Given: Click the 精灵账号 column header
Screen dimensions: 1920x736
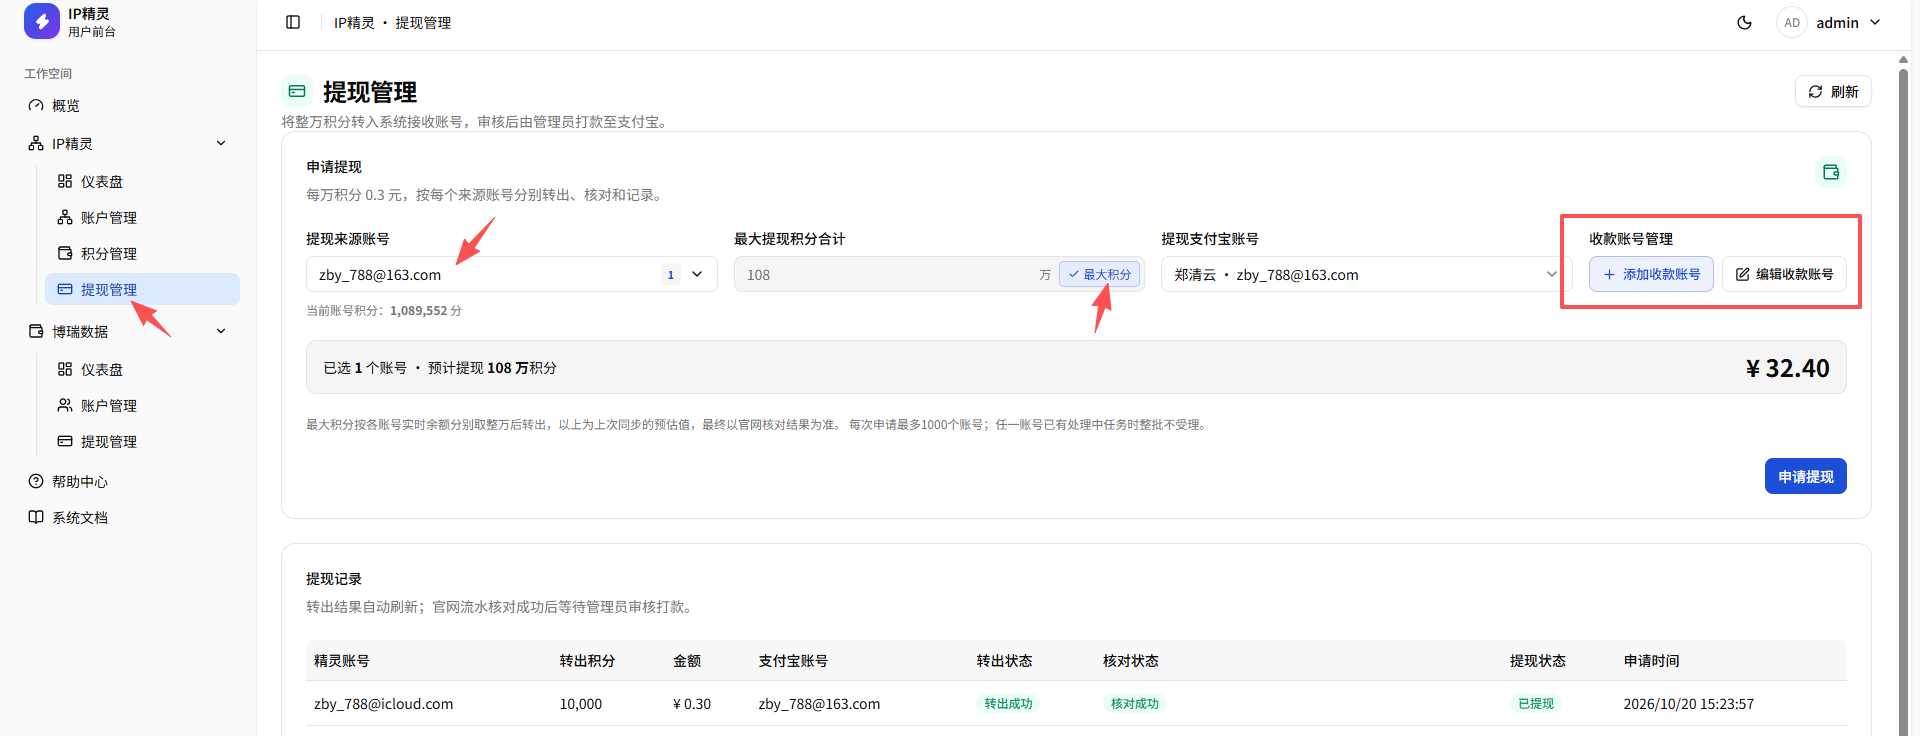Looking at the screenshot, I should point(342,660).
